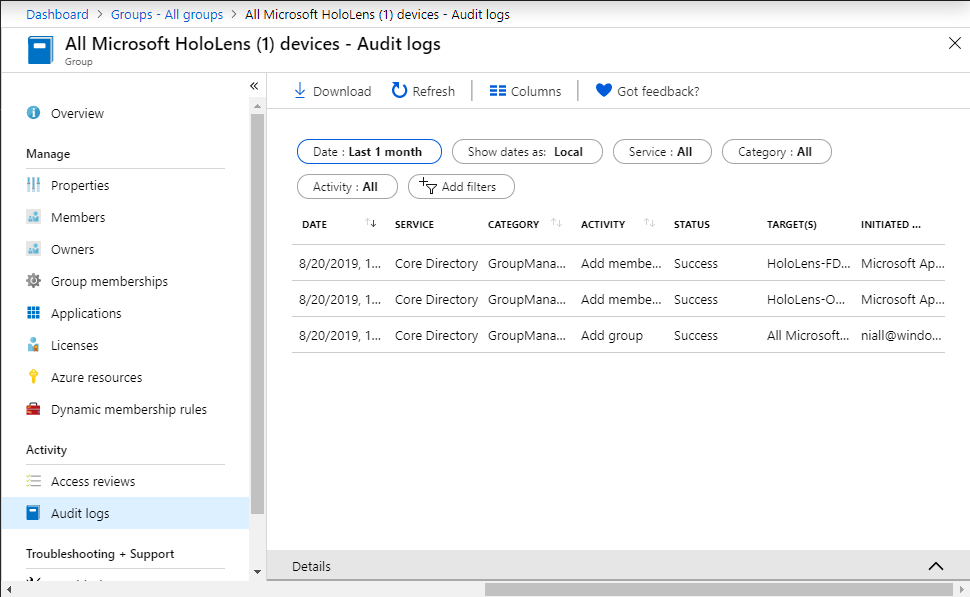Click the Licenses icon in sidebar

pyautogui.click(x=33, y=345)
